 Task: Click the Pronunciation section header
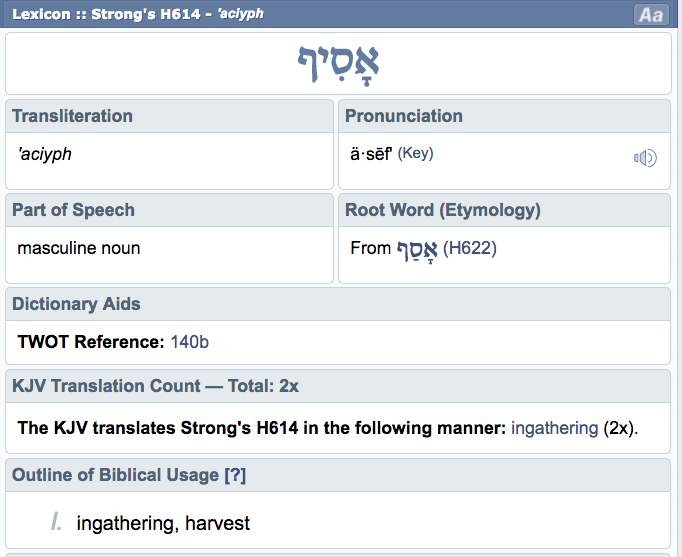pyautogui.click(x=404, y=116)
